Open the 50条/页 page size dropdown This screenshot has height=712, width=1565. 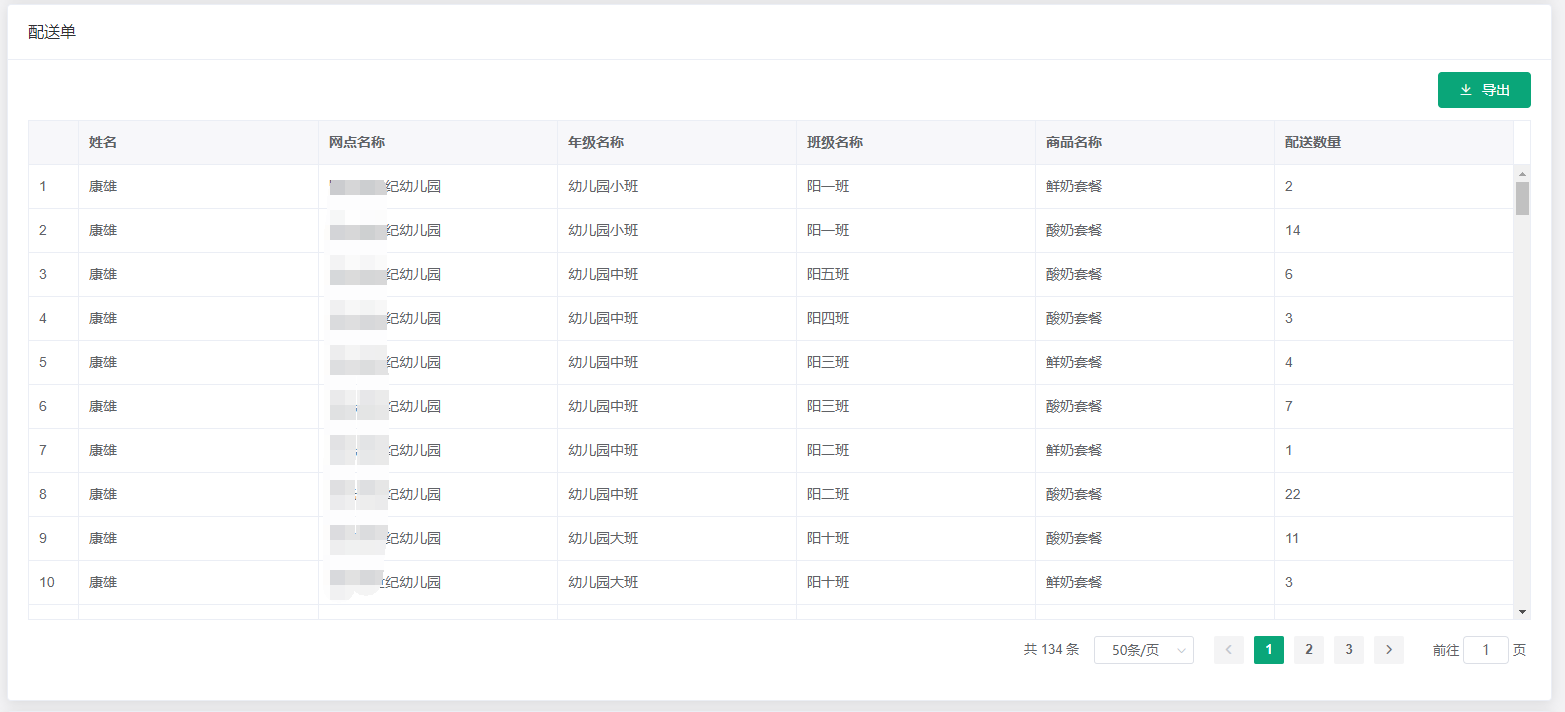[x=1143, y=650]
